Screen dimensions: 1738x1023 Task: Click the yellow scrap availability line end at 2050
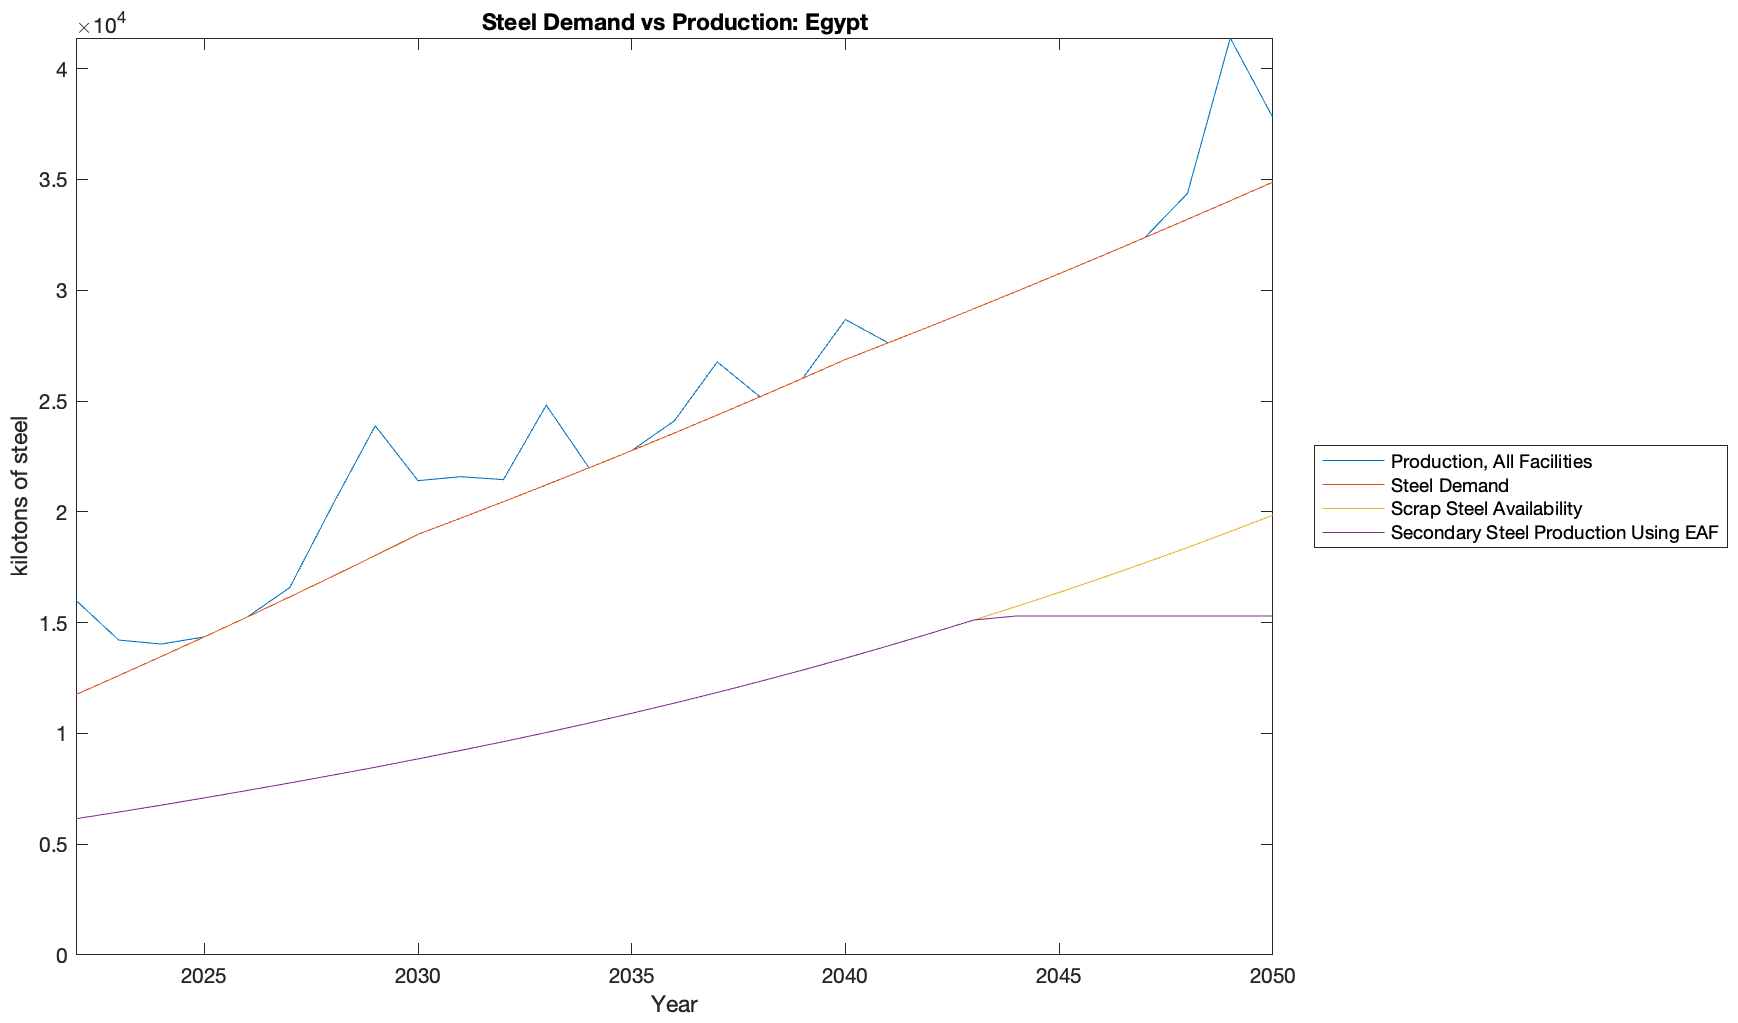1270,515
